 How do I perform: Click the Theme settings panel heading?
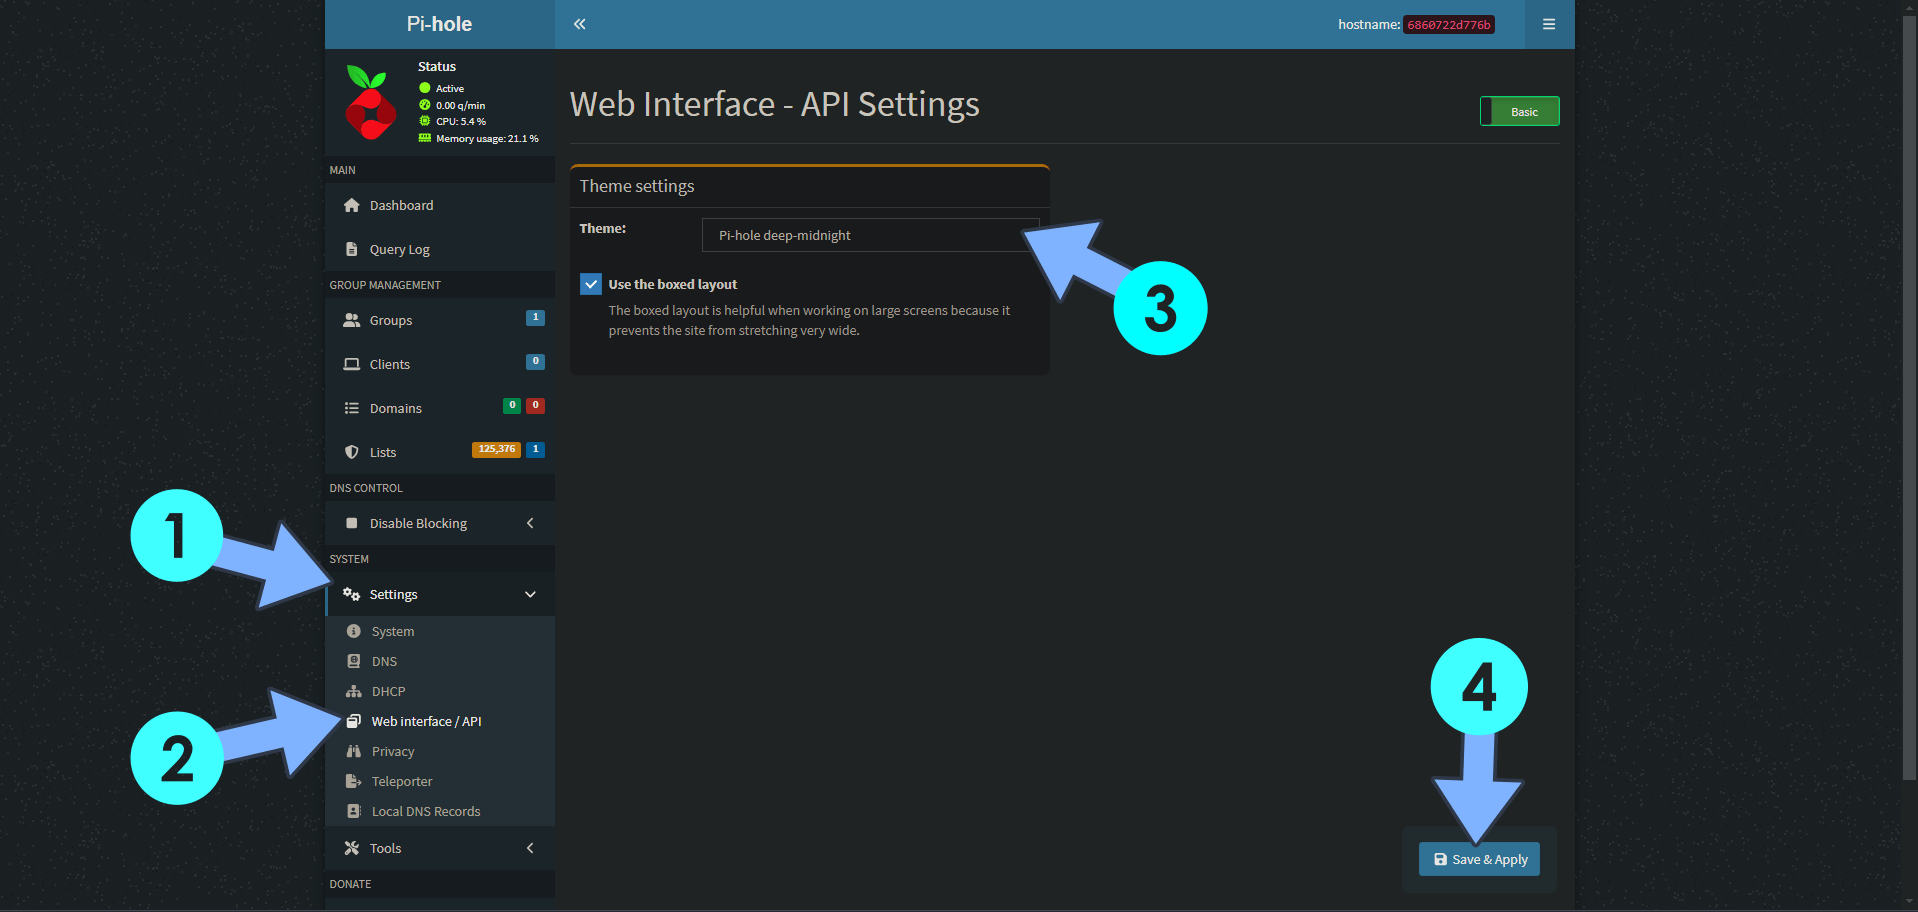coord(637,186)
